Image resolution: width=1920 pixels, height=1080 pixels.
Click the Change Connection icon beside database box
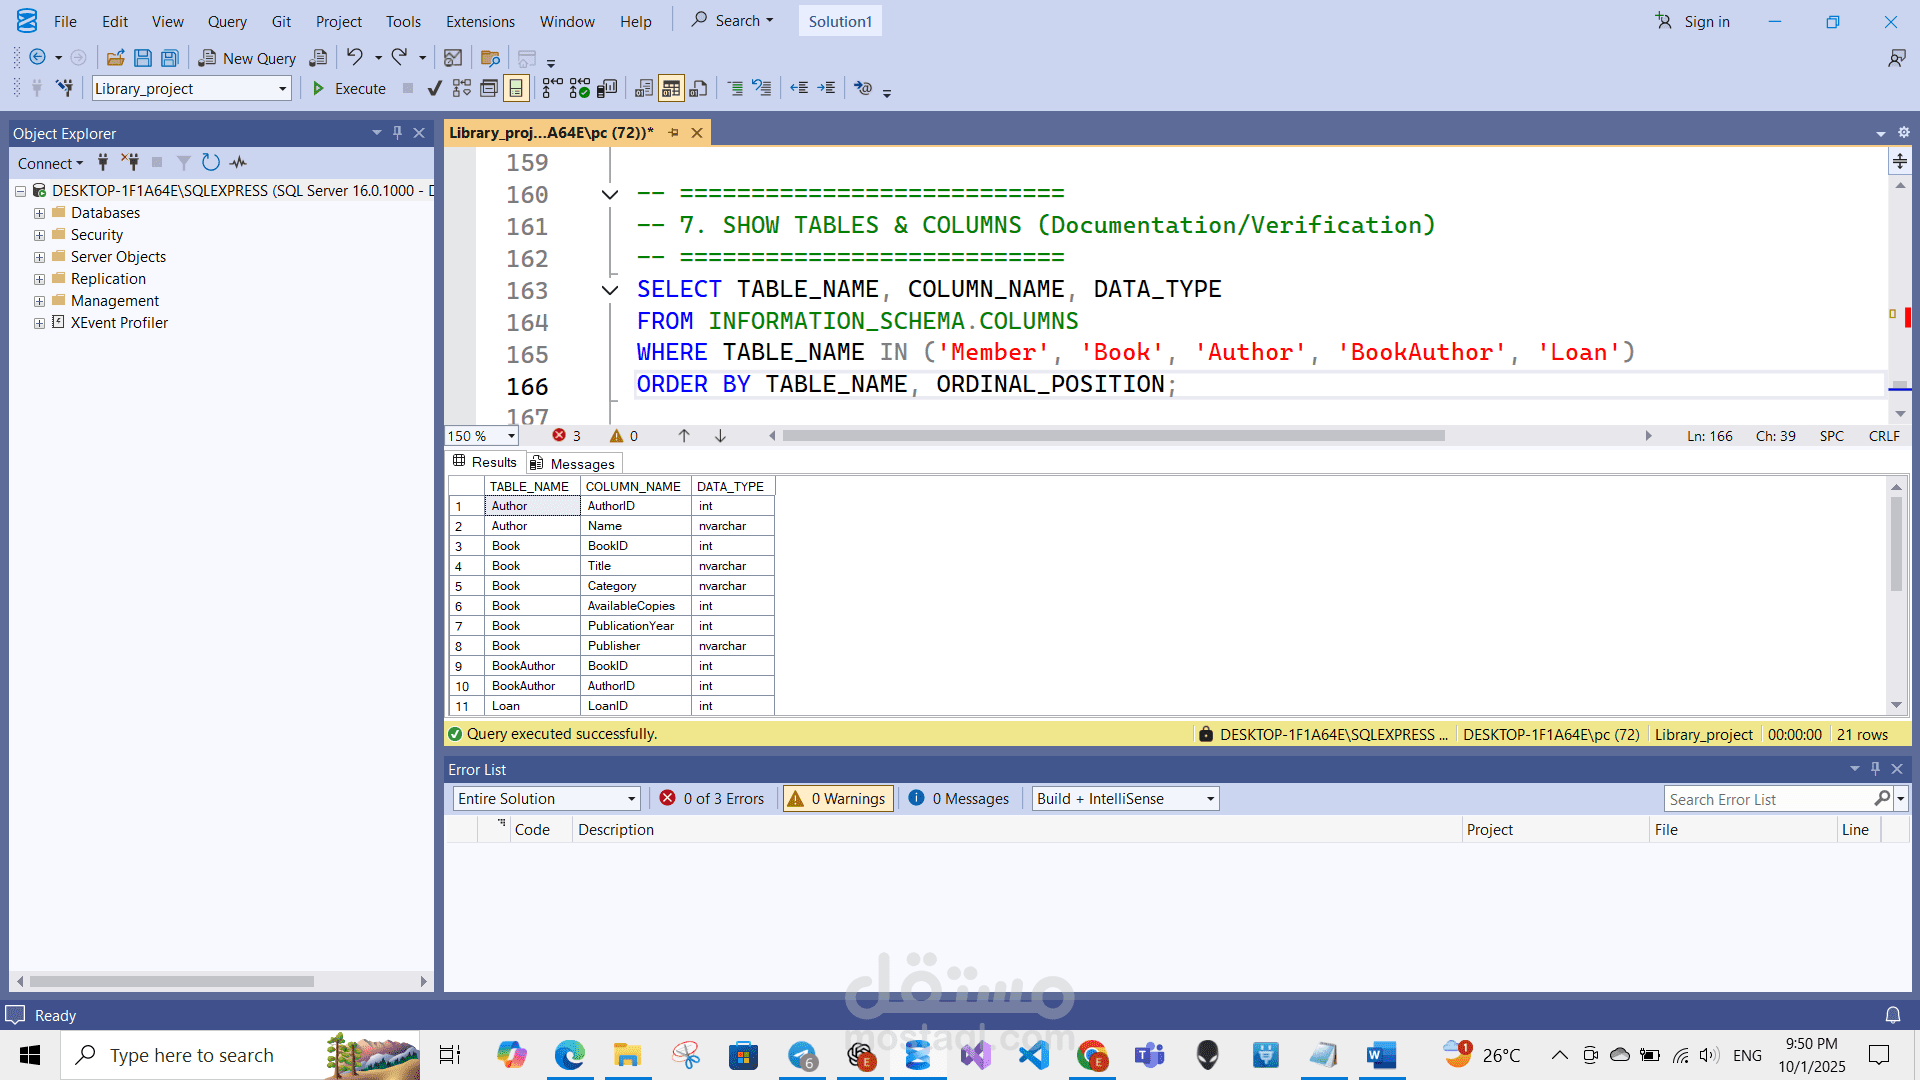coord(65,88)
